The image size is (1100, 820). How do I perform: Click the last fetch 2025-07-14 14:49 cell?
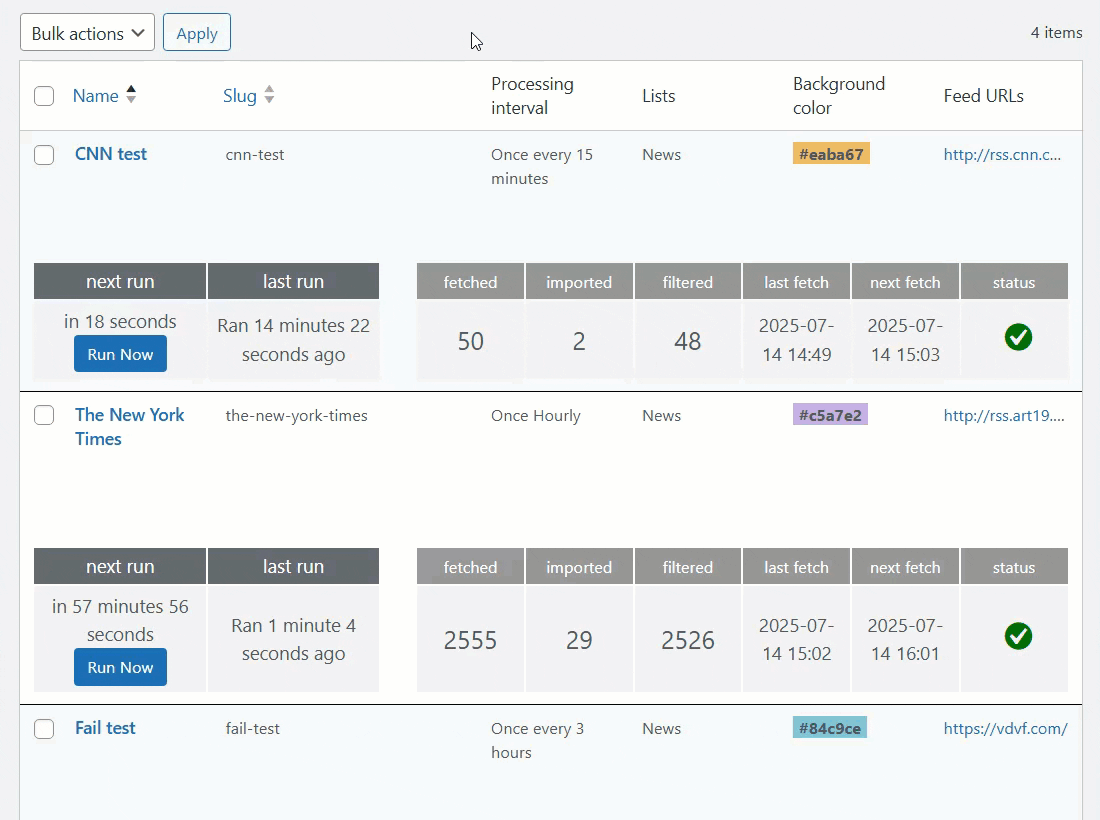pyautogui.click(x=796, y=340)
